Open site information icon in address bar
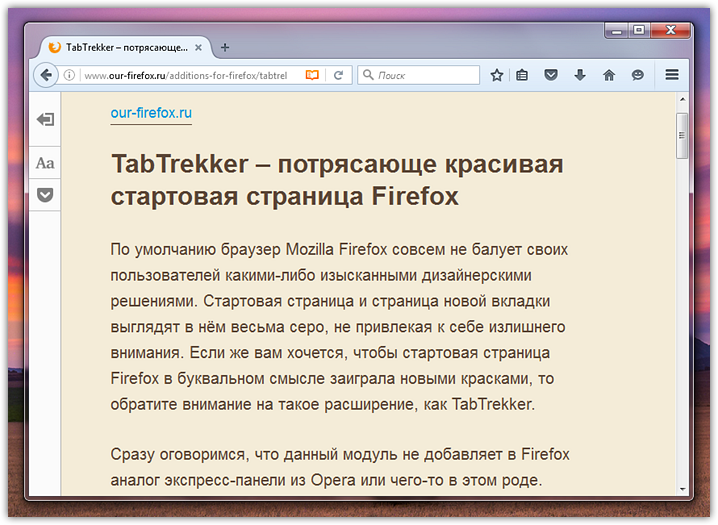This screenshot has width=718, height=525. [69, 75]
